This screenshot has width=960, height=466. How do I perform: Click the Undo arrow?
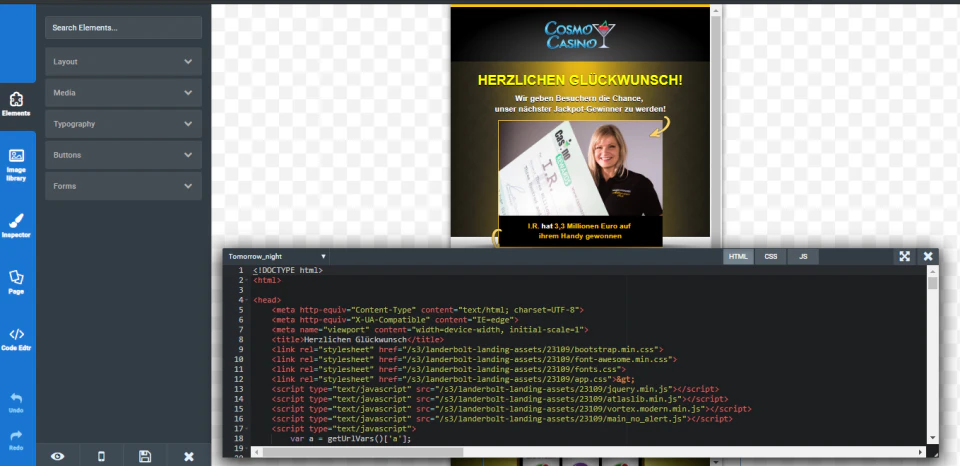(x=17, y=402)
